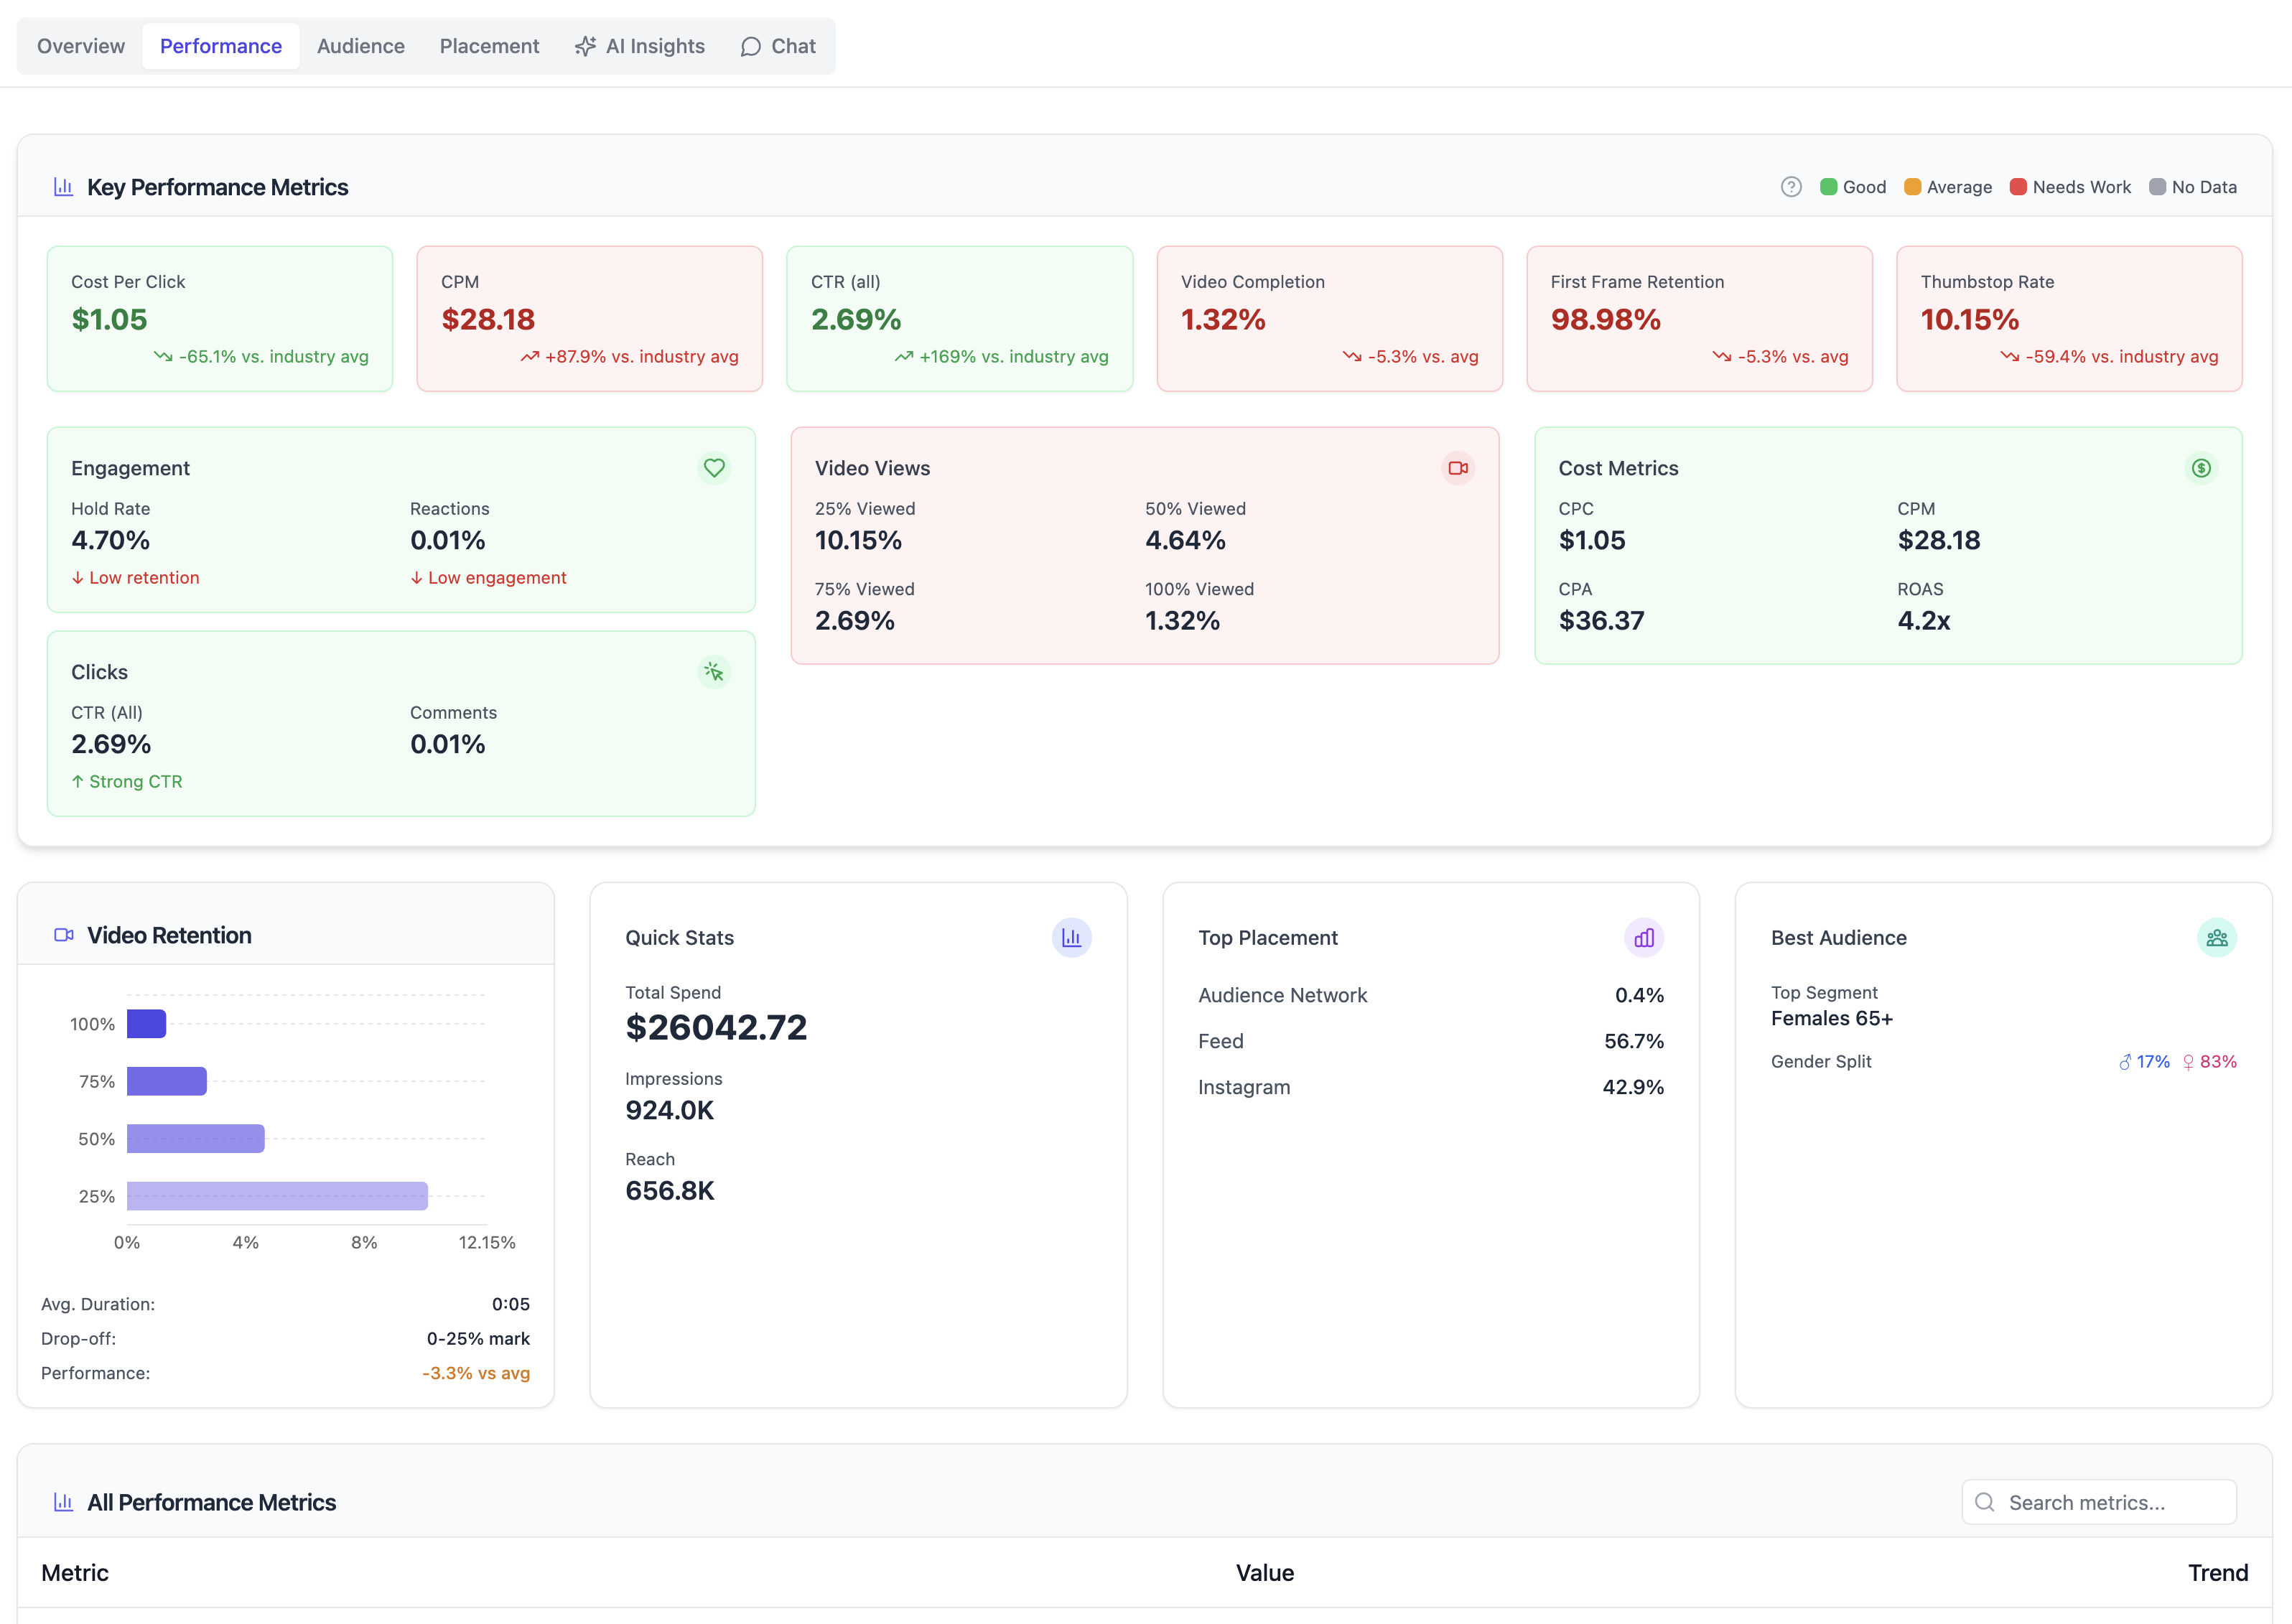Click the people icon in Best Audience

pos(2216,938)
